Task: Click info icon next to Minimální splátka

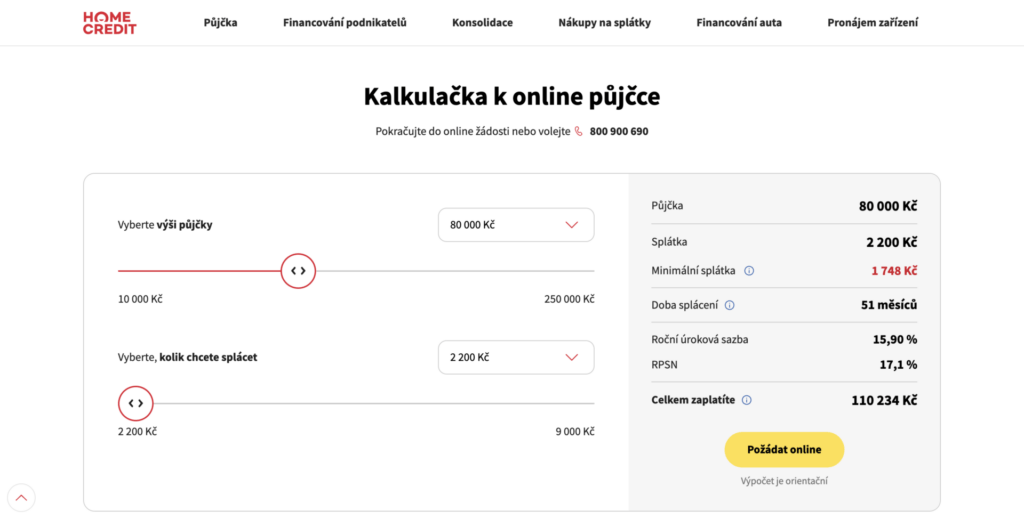Action: (x=749, y=270)
